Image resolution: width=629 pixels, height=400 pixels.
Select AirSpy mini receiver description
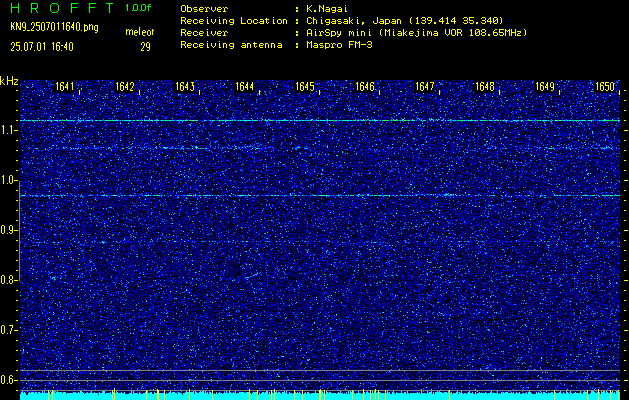click(x=416, y=33)
